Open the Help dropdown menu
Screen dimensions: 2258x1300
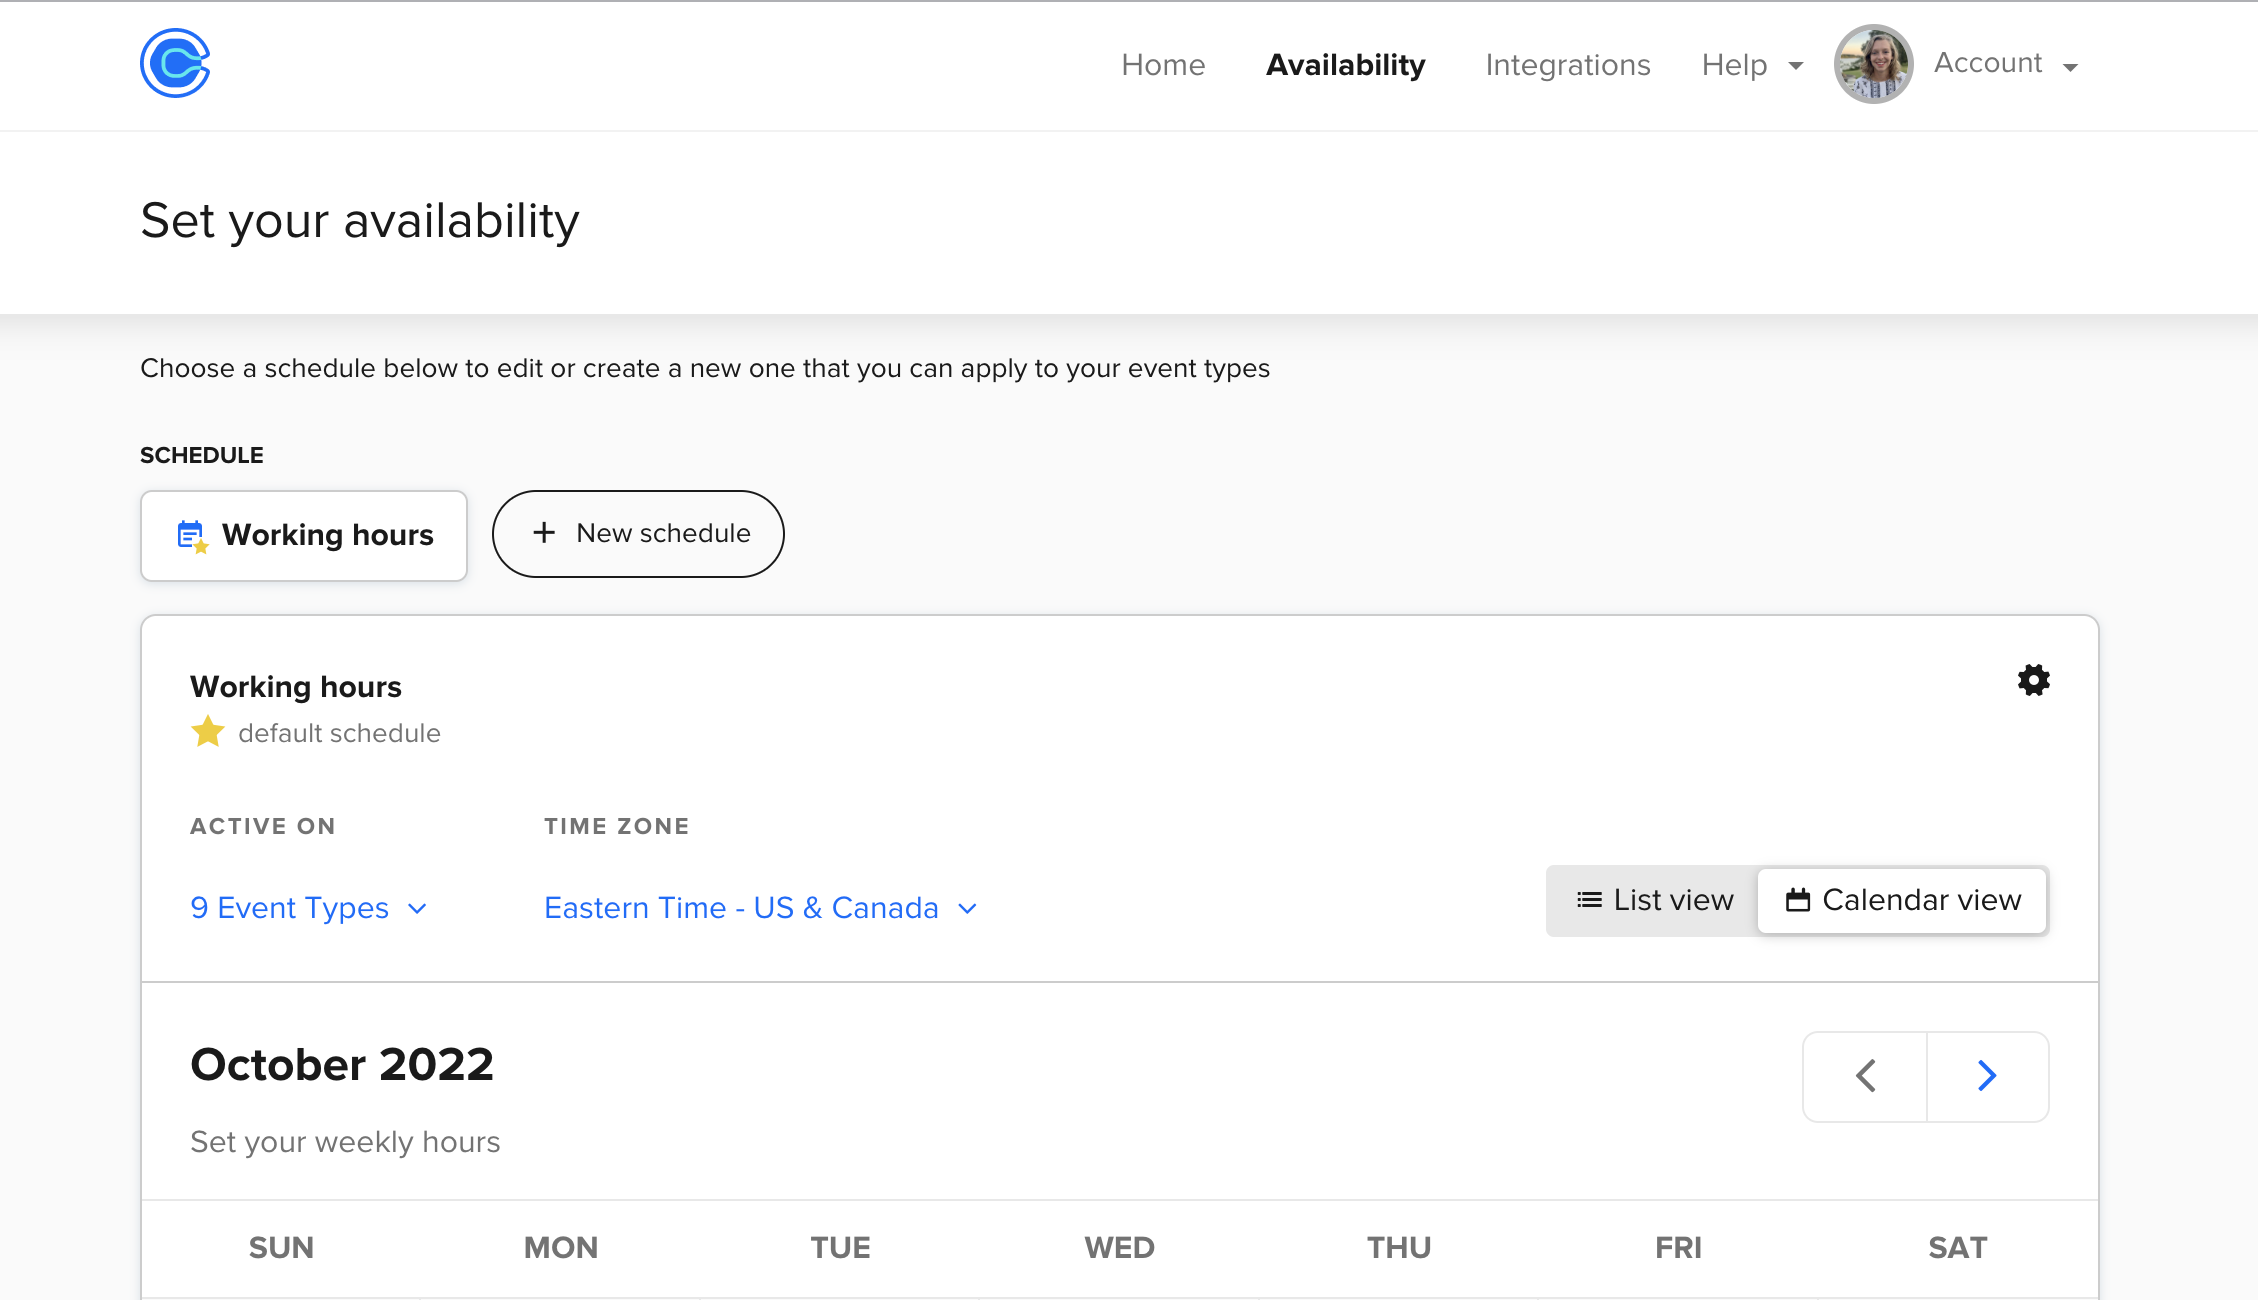tap(1752, 64)
